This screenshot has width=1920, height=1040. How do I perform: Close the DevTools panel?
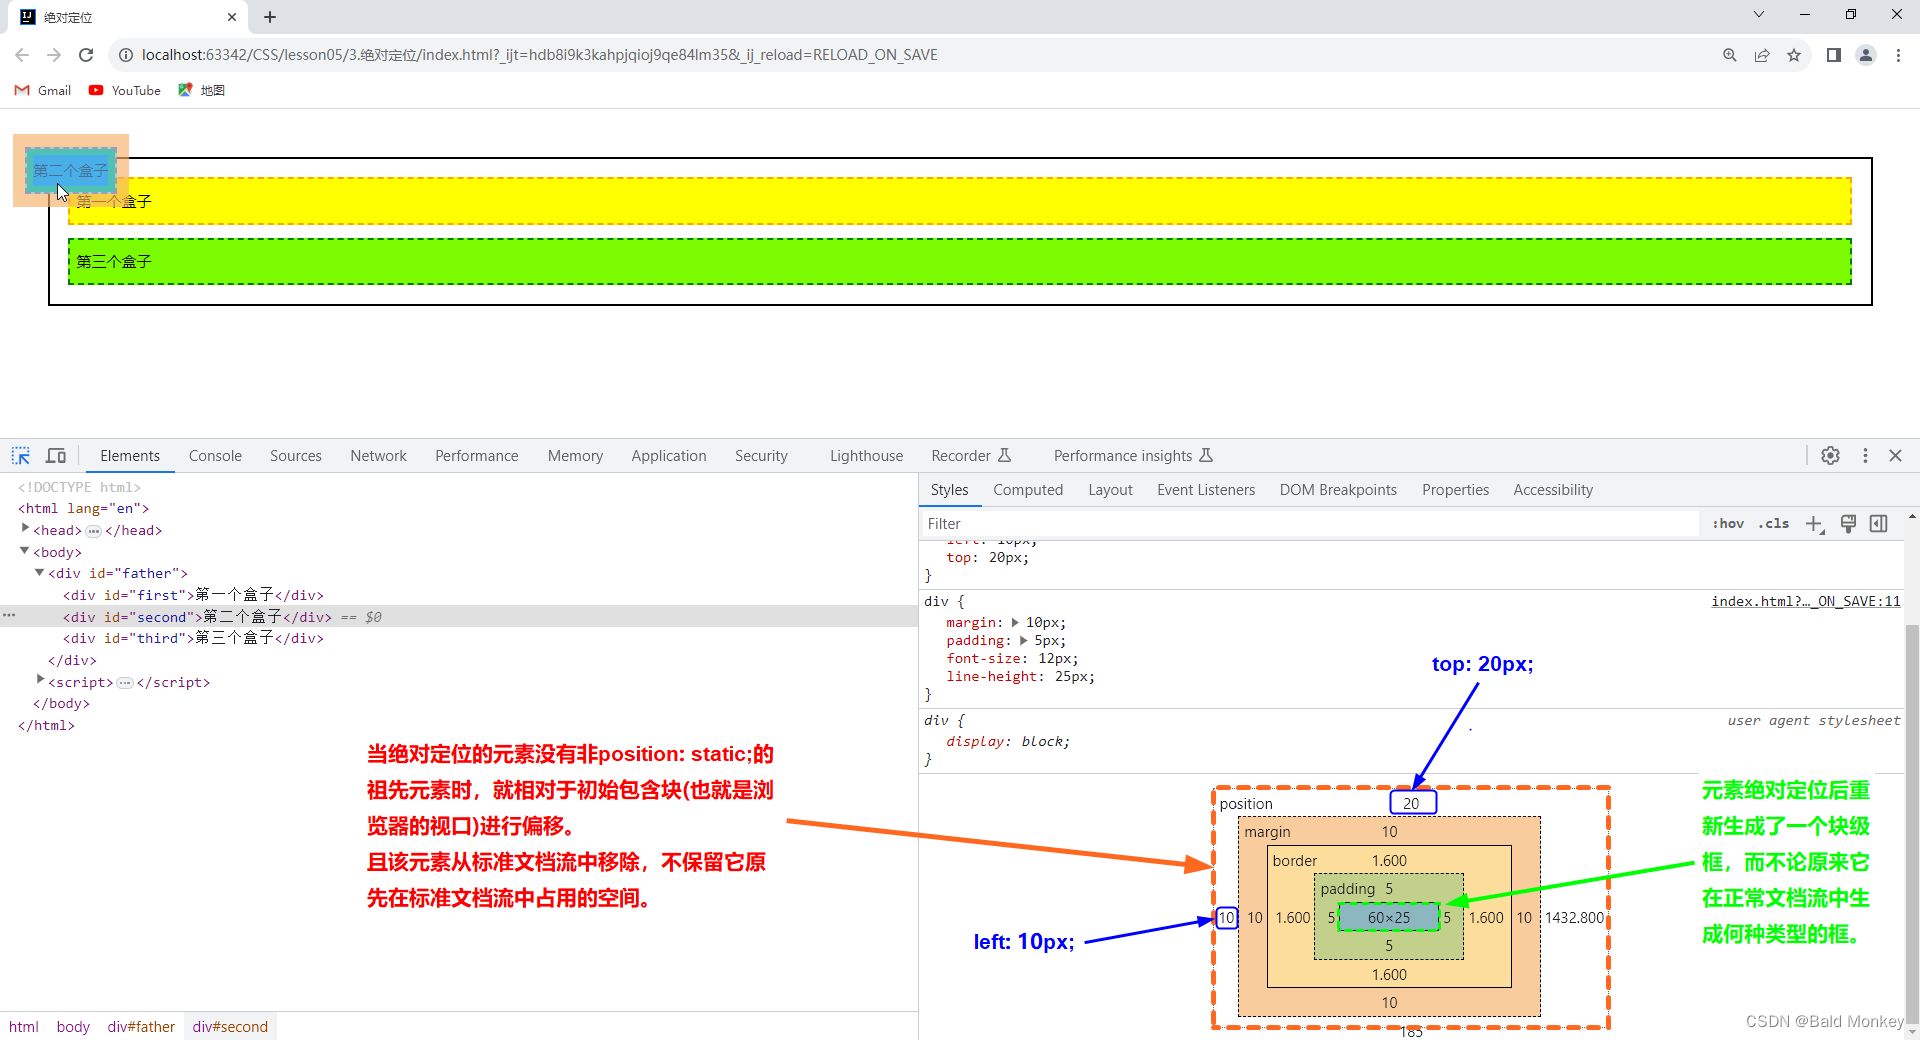[1895, 456]
